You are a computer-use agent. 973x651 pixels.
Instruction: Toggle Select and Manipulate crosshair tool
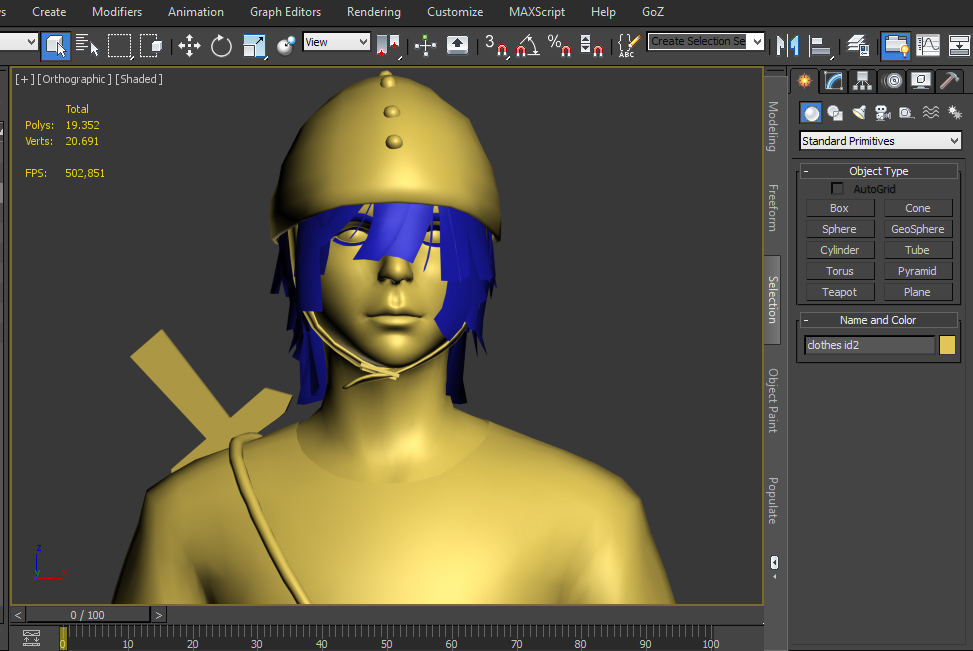point(426,46)
